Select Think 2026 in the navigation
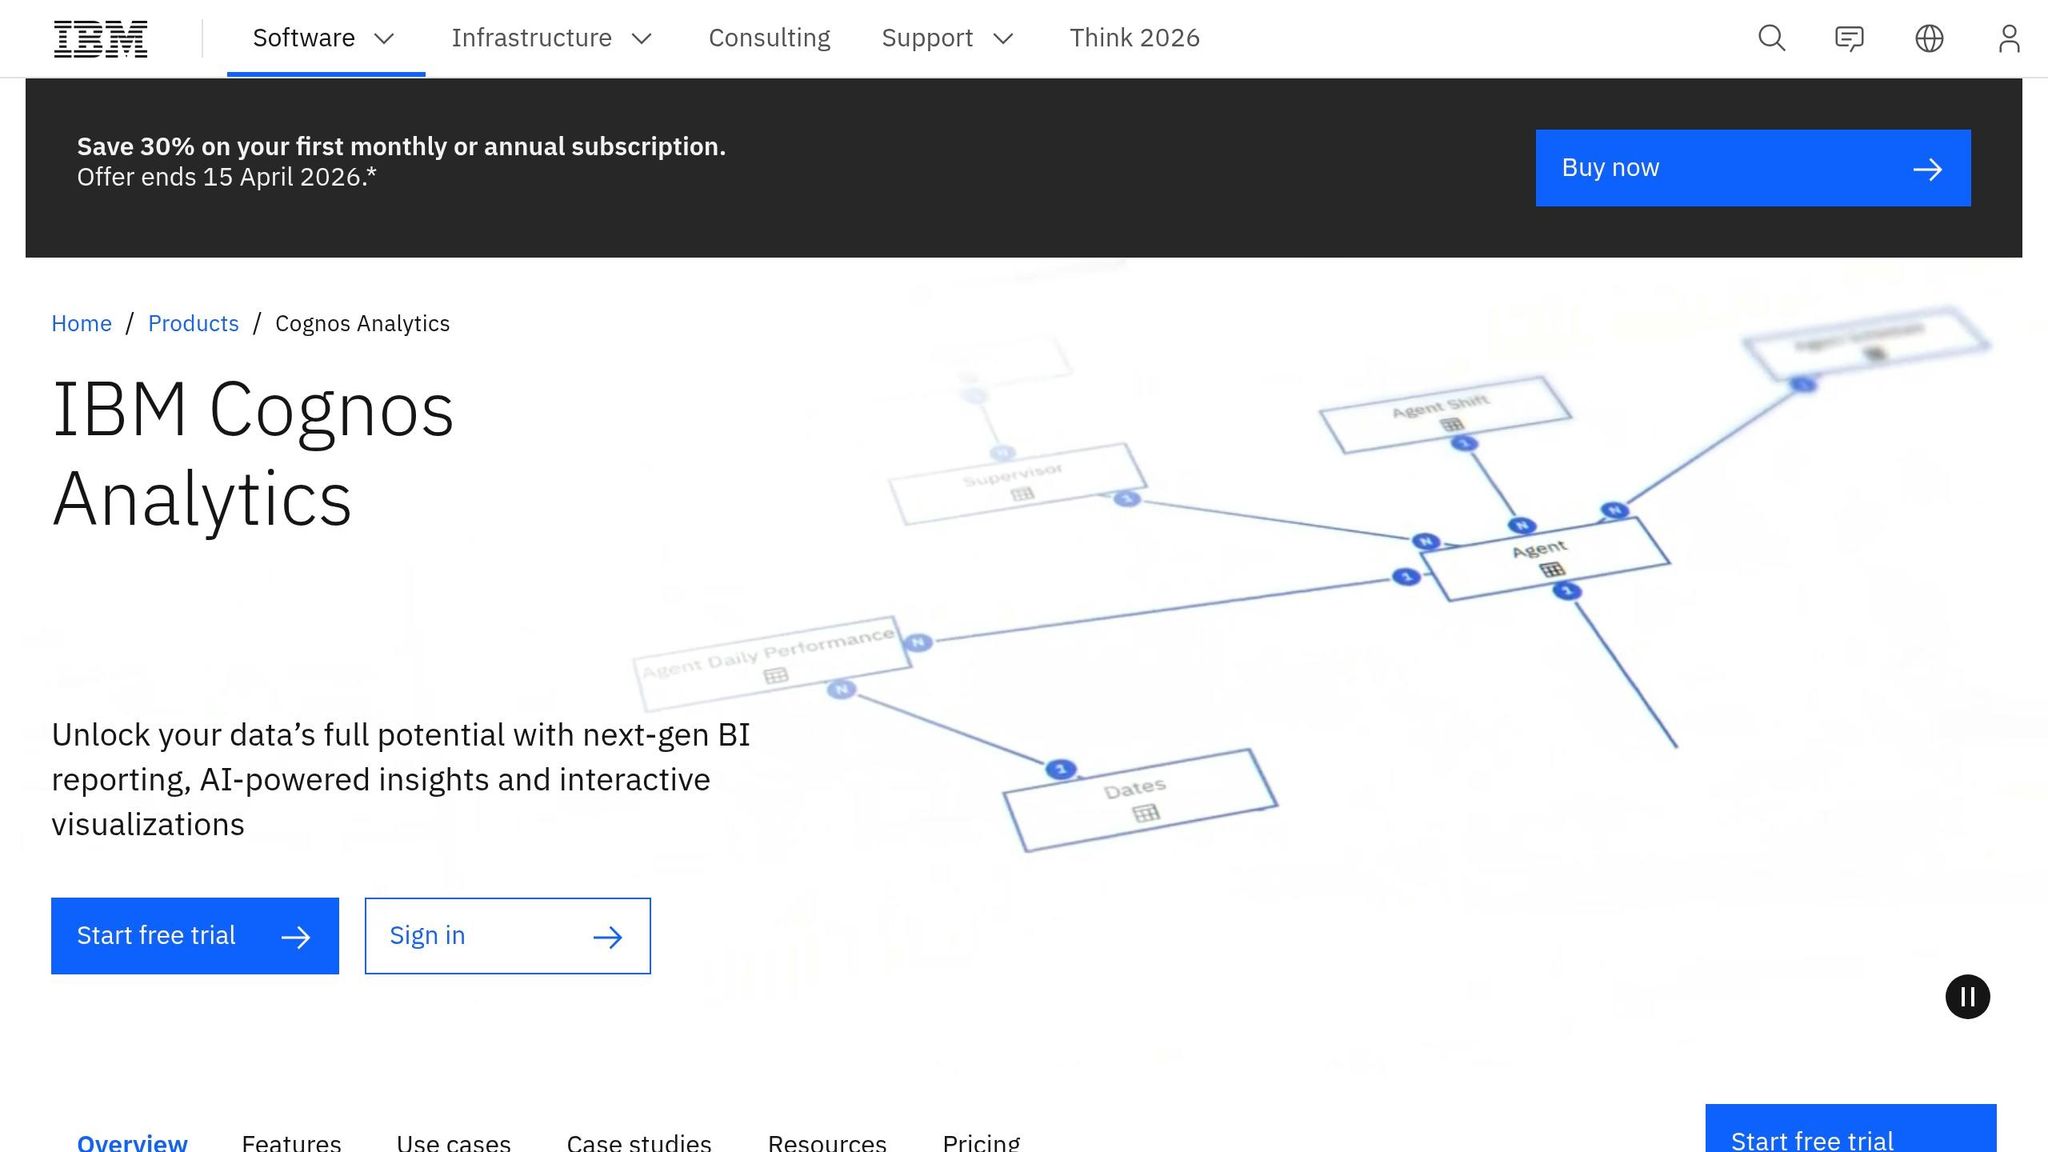Screen dimensions: 2048x1152 coord(1135,38)
